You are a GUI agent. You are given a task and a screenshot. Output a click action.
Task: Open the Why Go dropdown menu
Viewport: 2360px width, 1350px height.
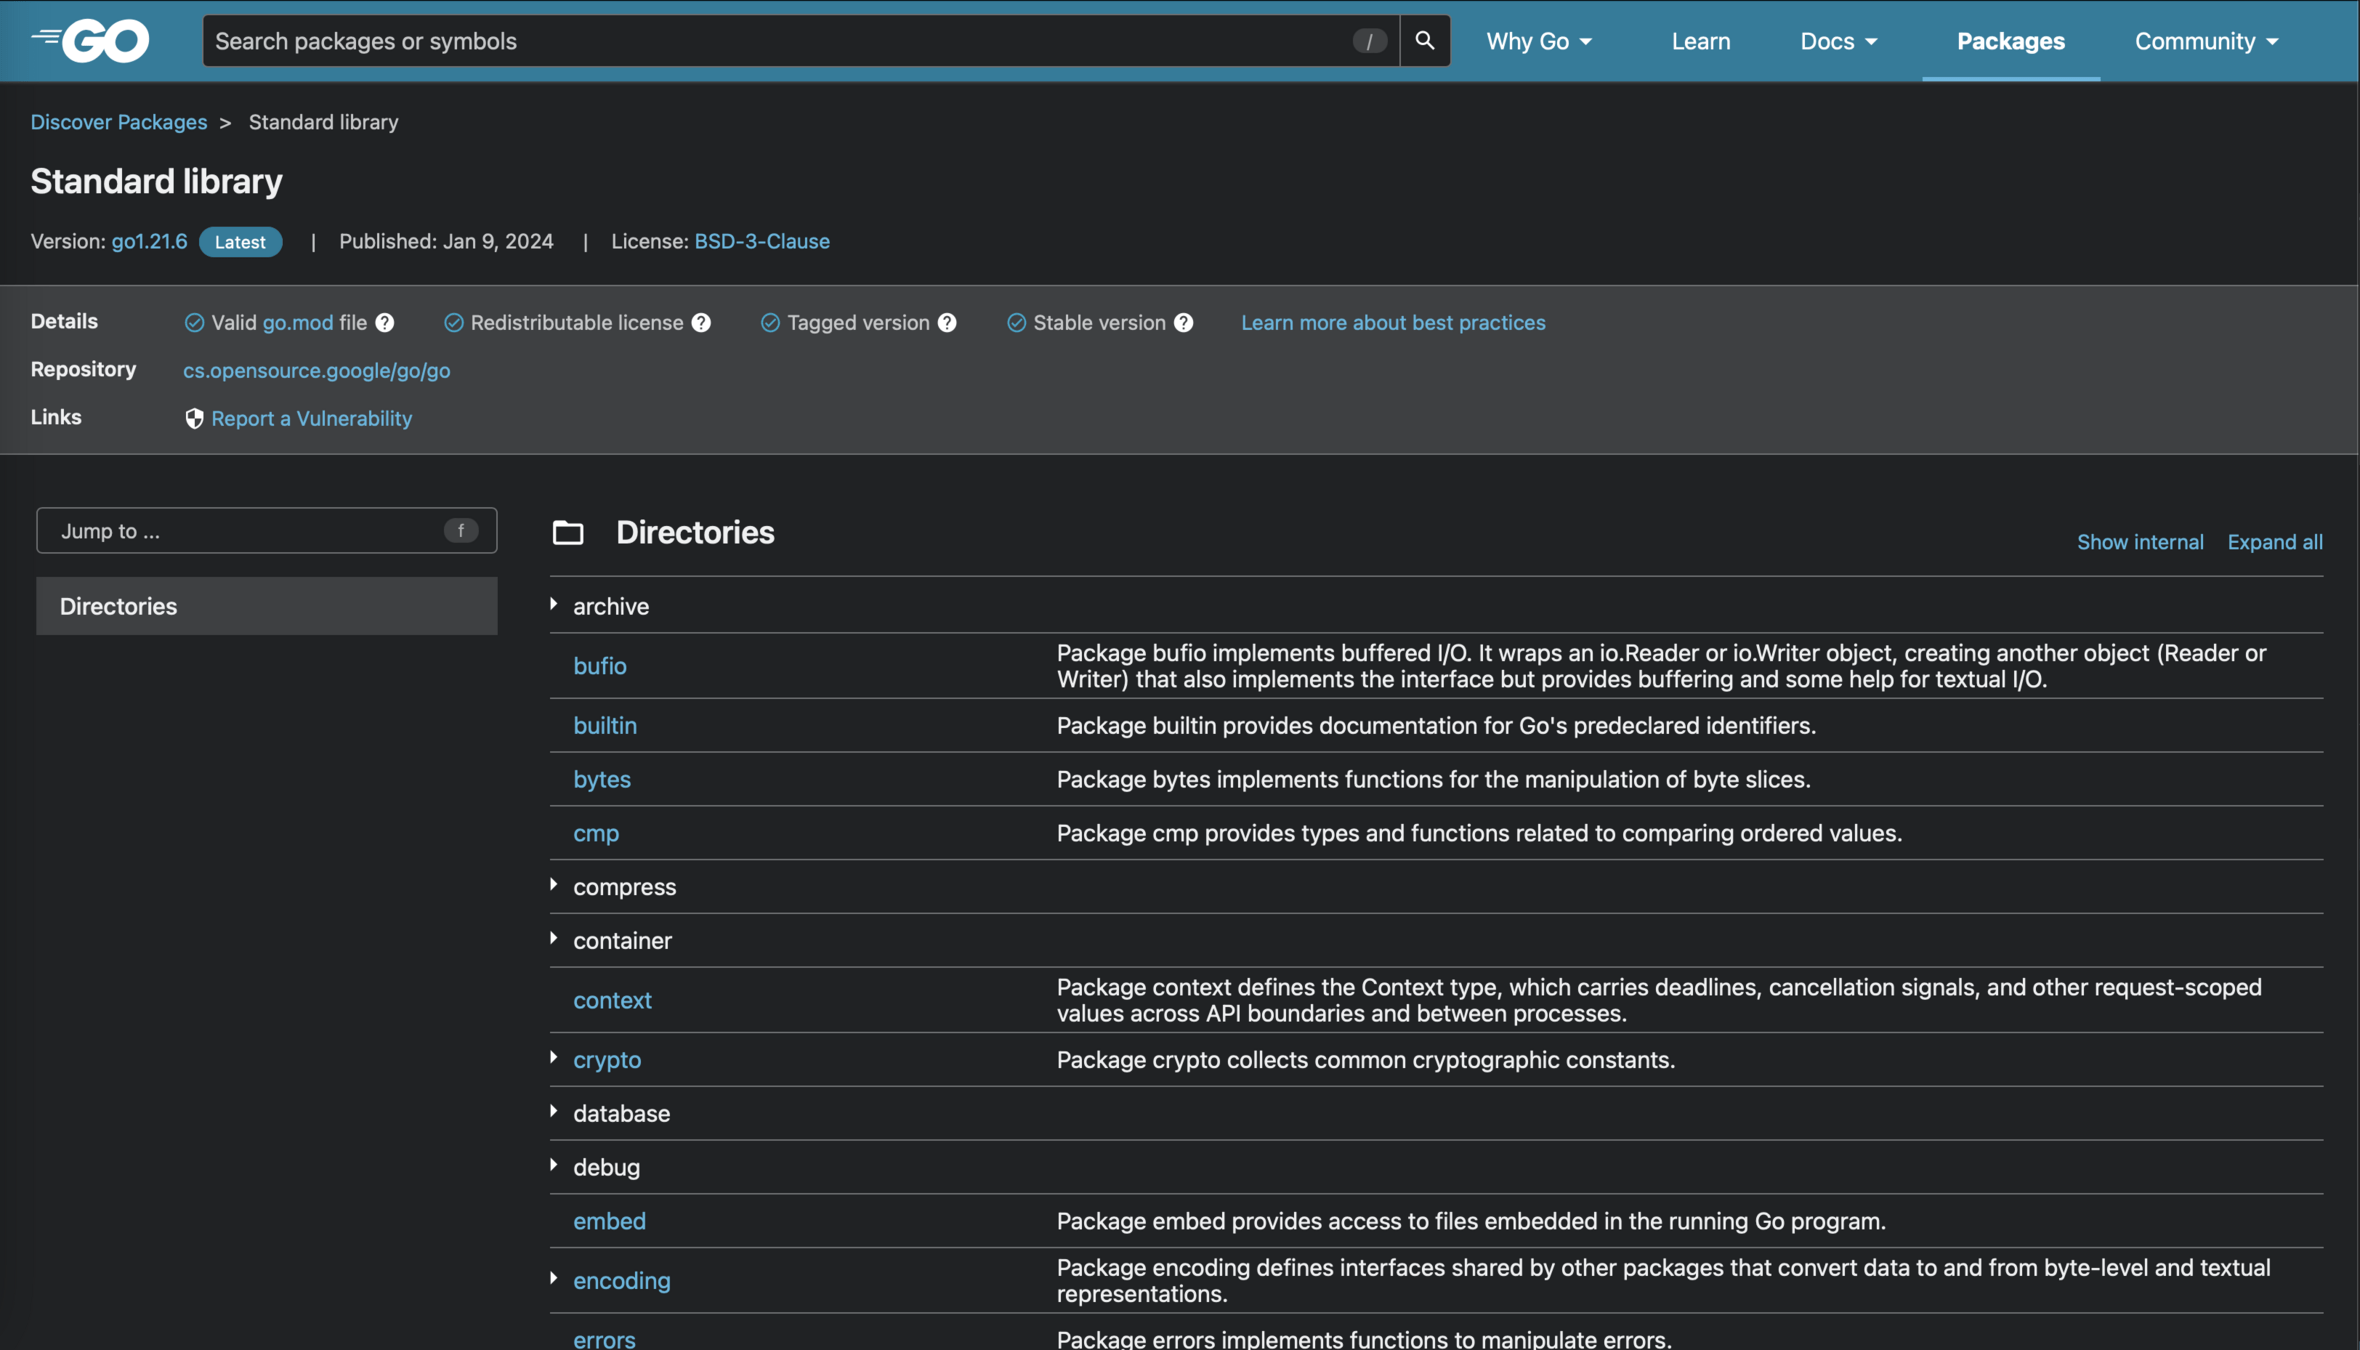click(1537, 41)
